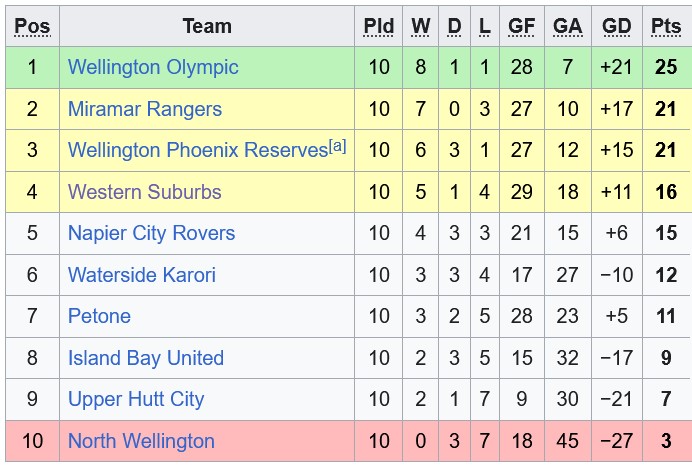Click the D column header

tap(454, 26)
